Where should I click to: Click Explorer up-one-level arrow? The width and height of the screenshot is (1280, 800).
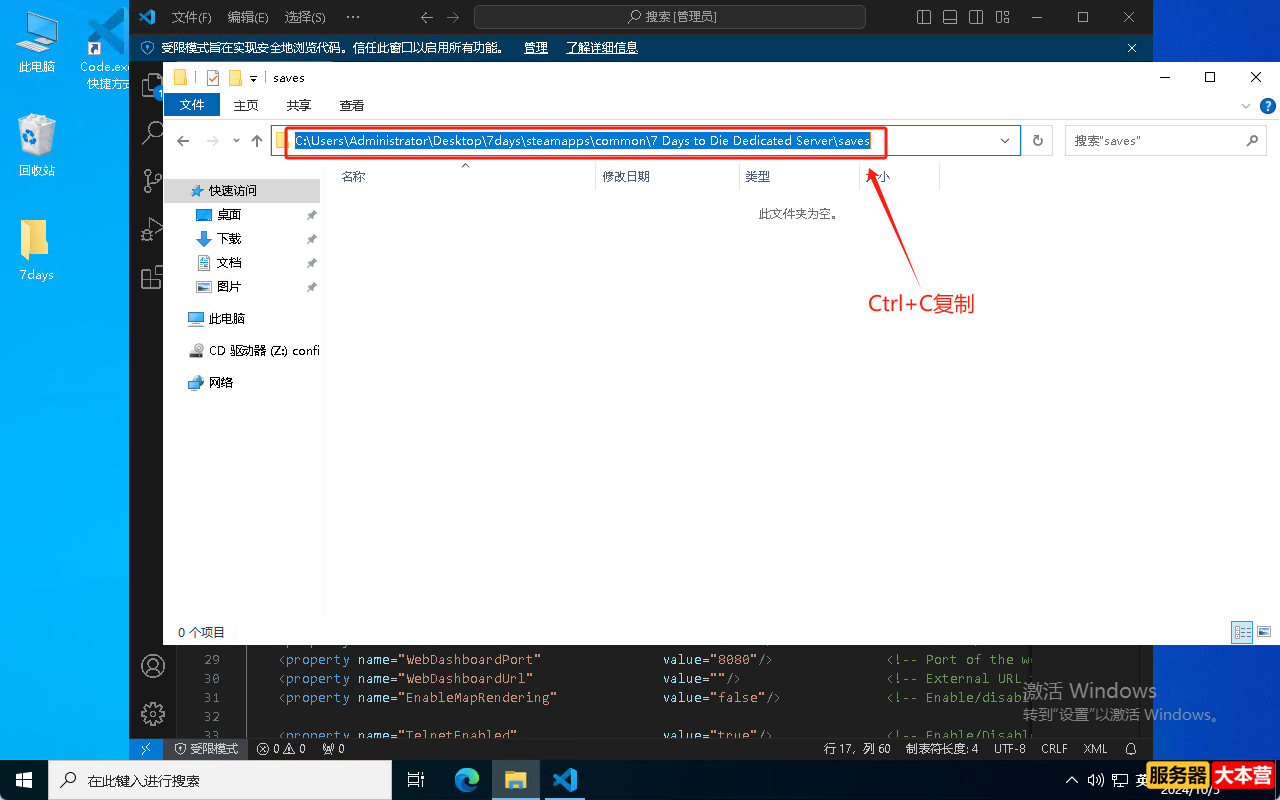coord(257,141)
